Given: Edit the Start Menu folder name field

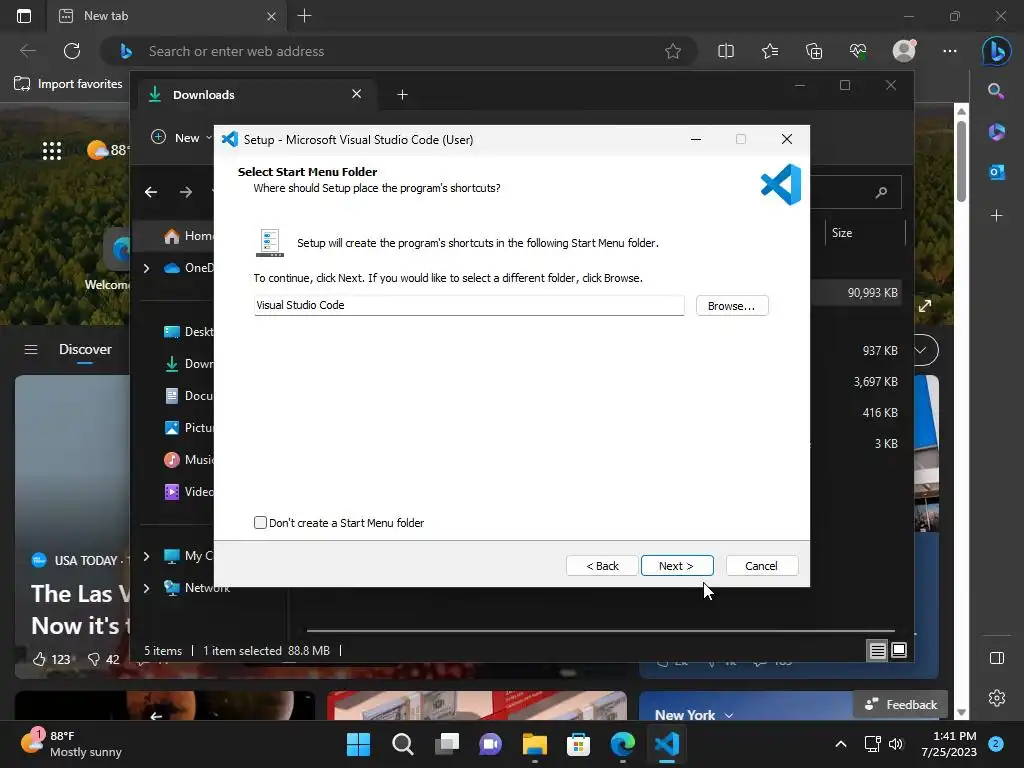Looking at the screenshot, I should [469, 305].
